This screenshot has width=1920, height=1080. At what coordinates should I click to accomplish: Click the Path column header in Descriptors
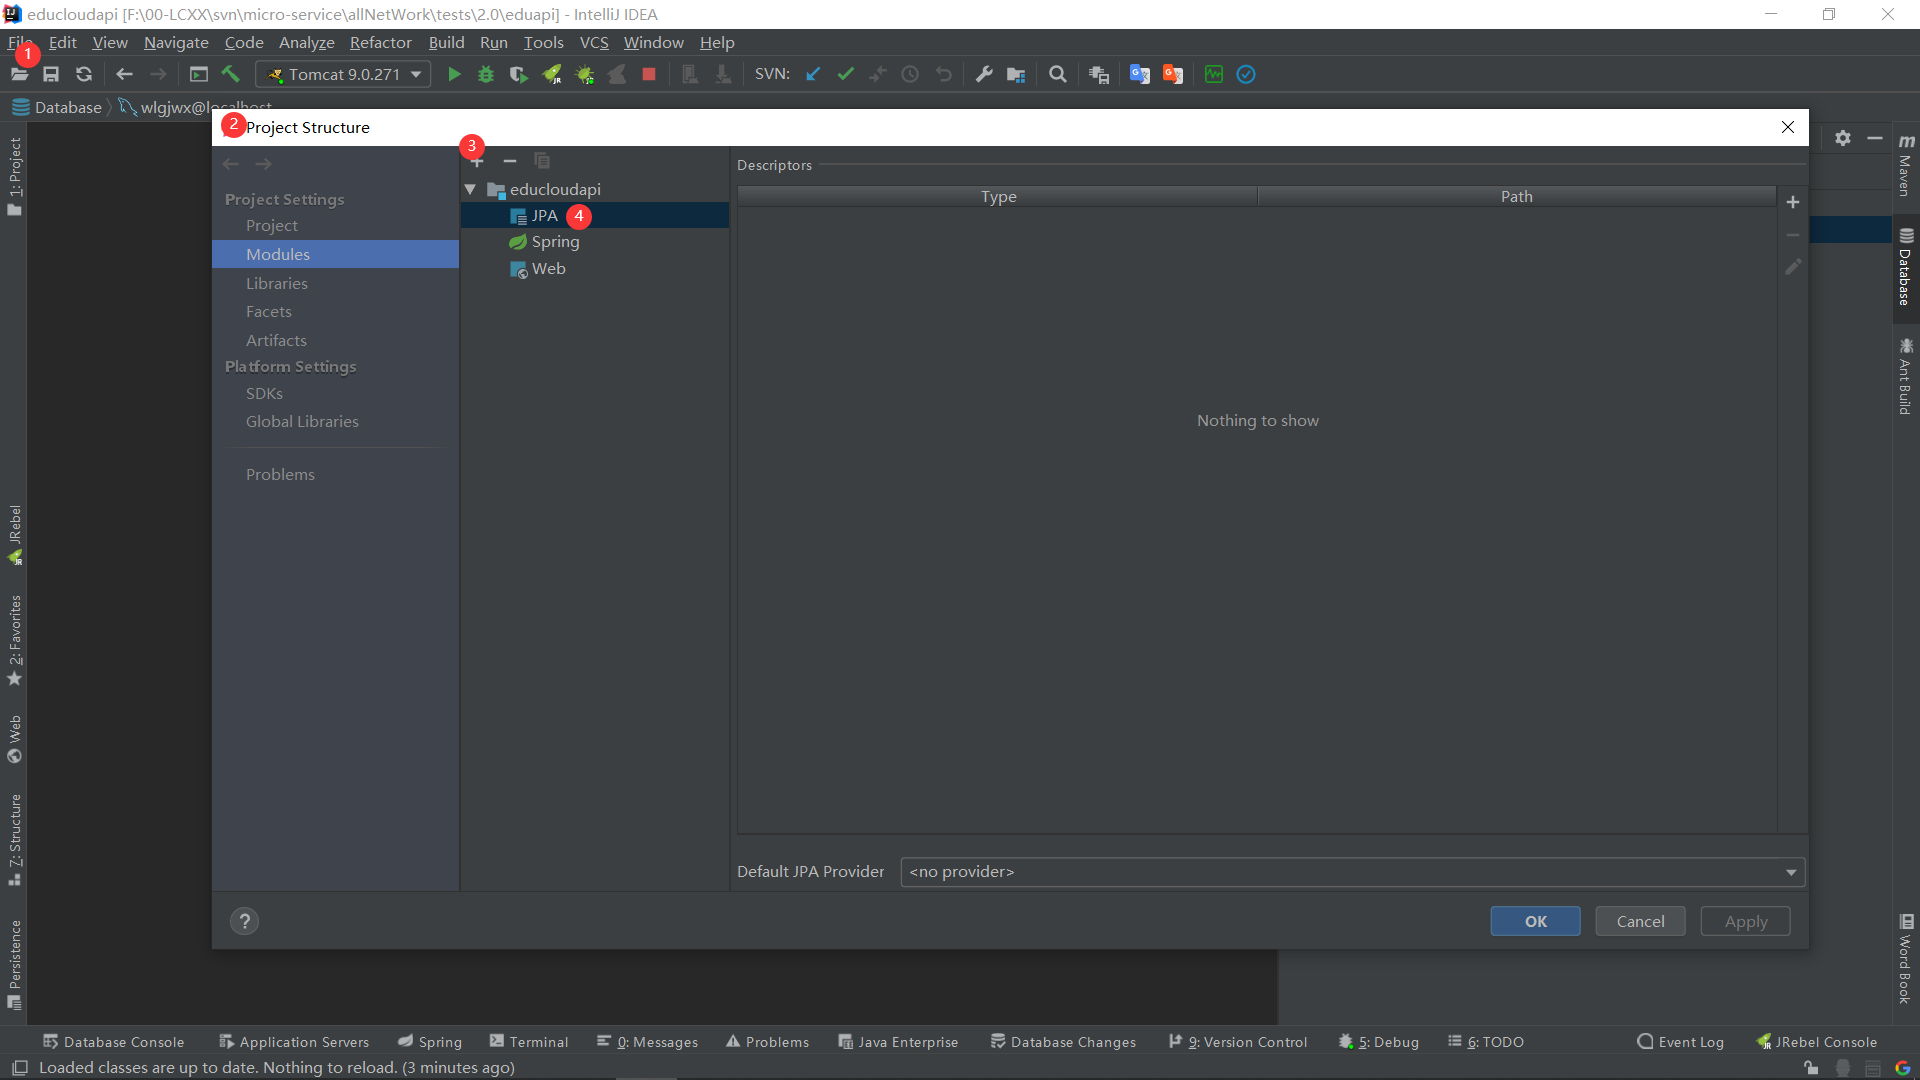point(1516,197)
